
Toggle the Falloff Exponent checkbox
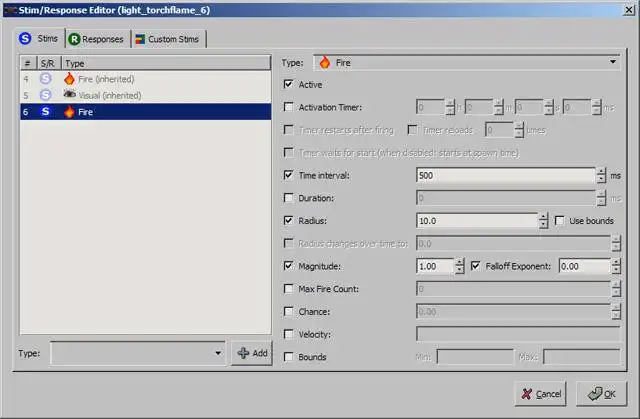[475, 266]
